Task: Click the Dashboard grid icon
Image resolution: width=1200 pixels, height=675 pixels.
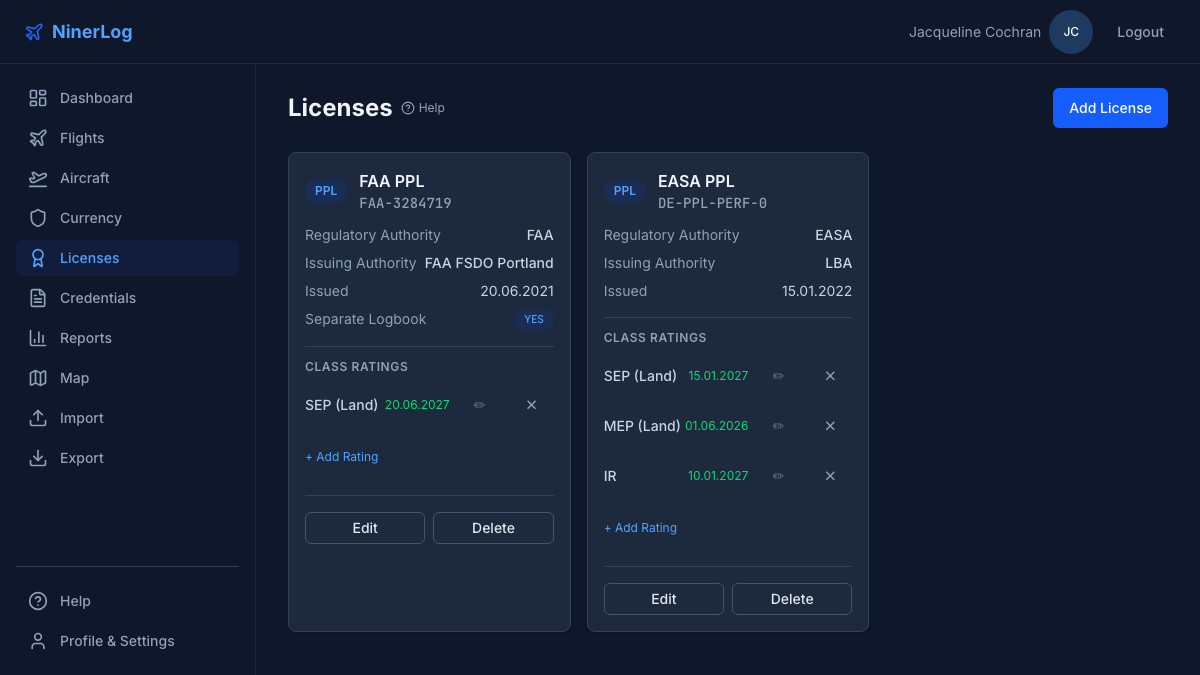Action: pos(38,98)
